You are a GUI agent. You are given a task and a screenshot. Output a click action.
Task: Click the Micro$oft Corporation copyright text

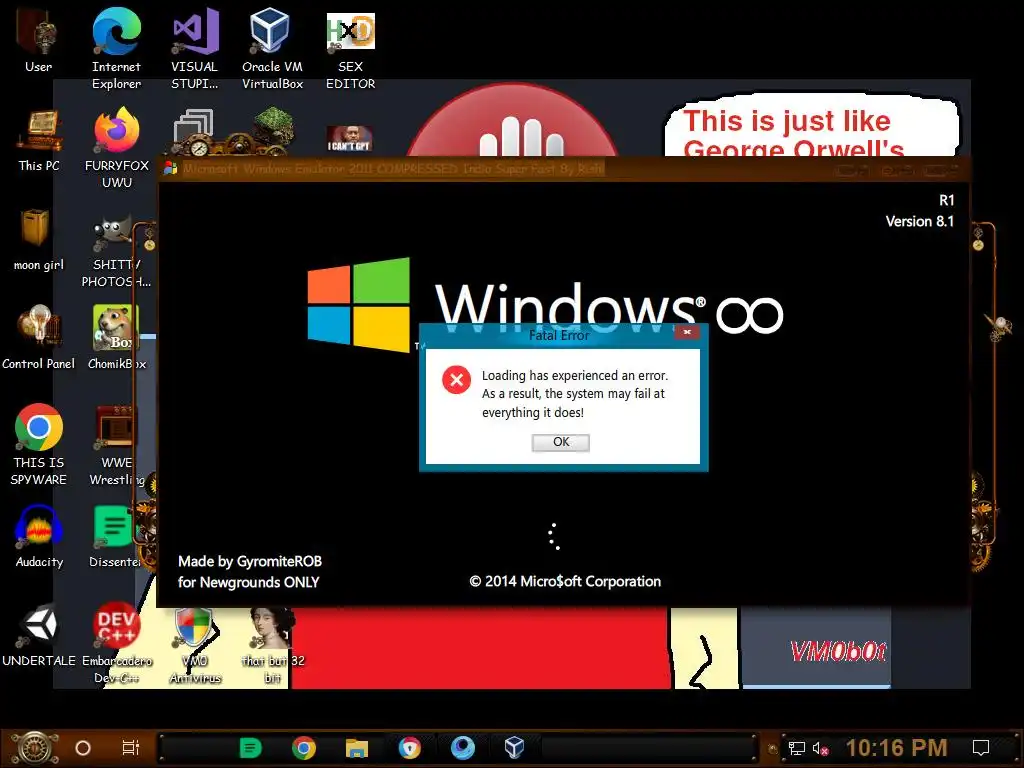point(565,581)
